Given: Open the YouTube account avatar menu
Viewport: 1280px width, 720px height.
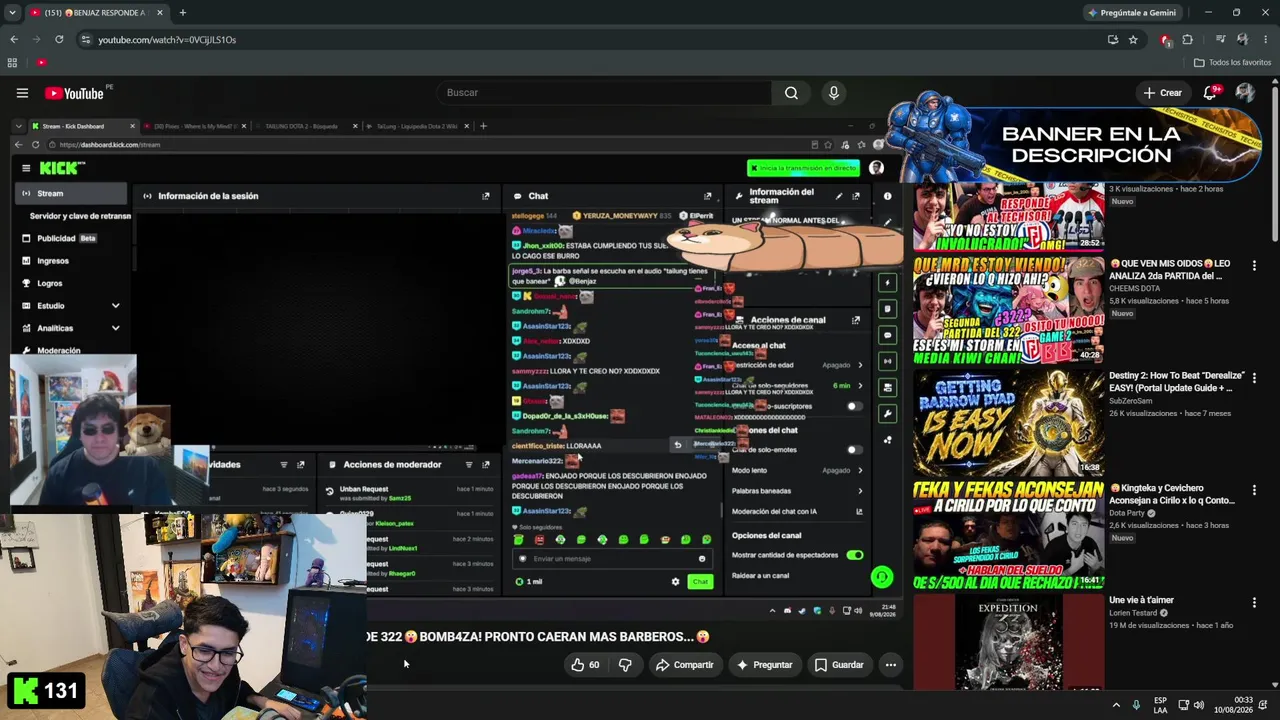Looking at the screenshot, I should click(x=1245, y=93).
